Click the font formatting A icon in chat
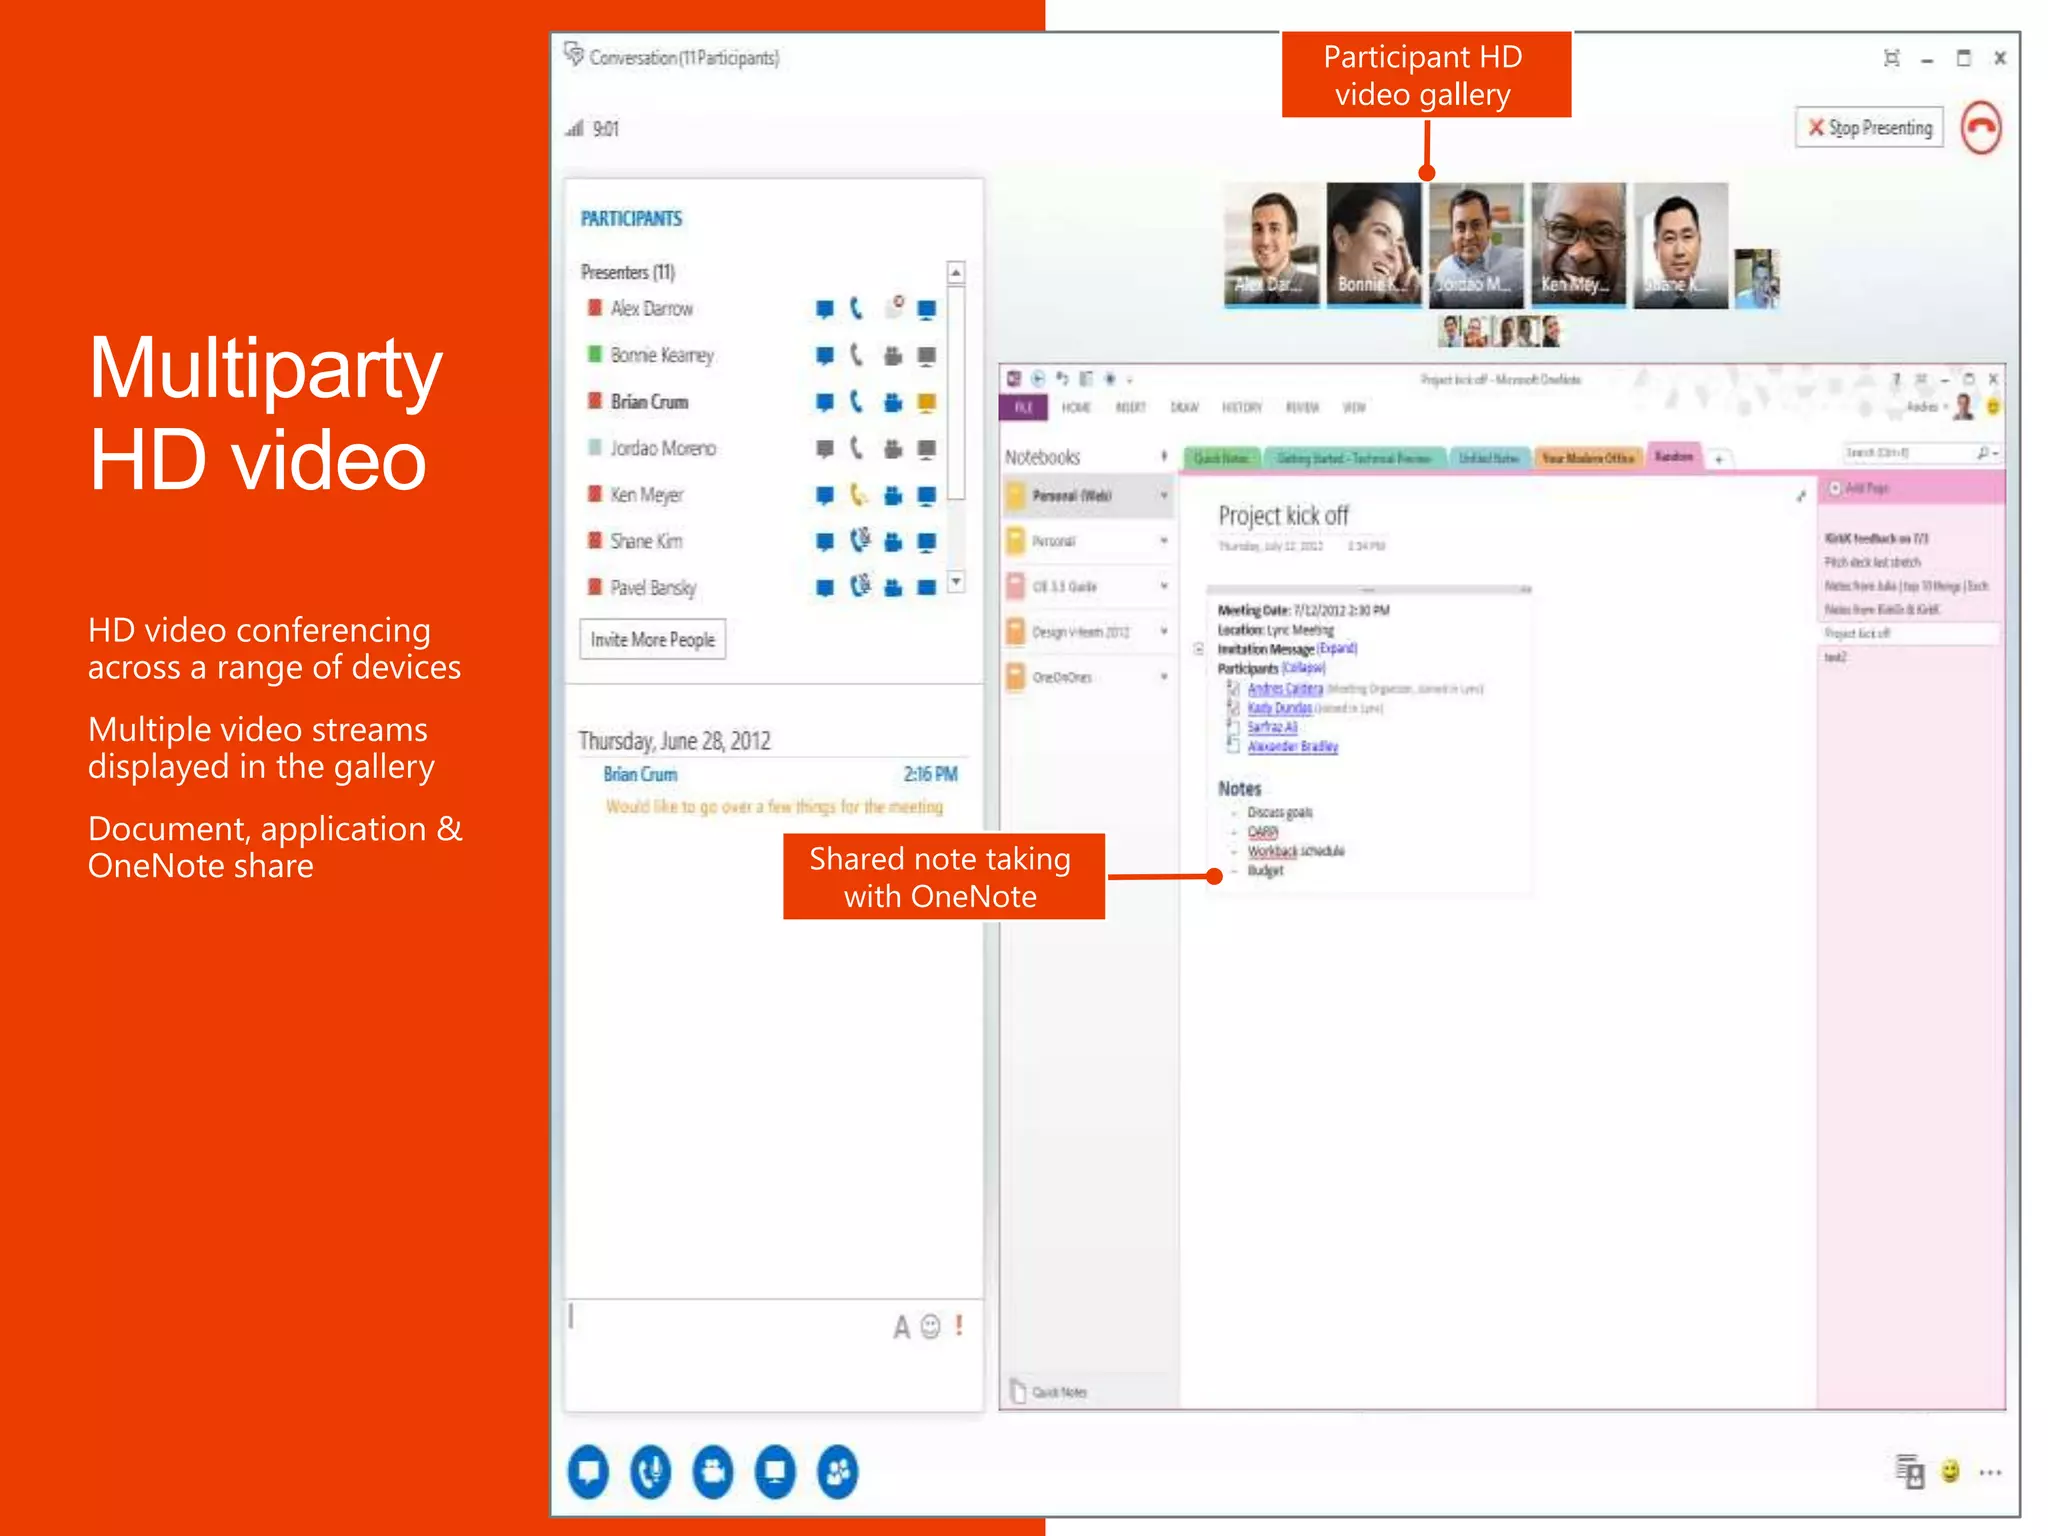This screenshot has height=1536, width=2048. point(901,1327)
